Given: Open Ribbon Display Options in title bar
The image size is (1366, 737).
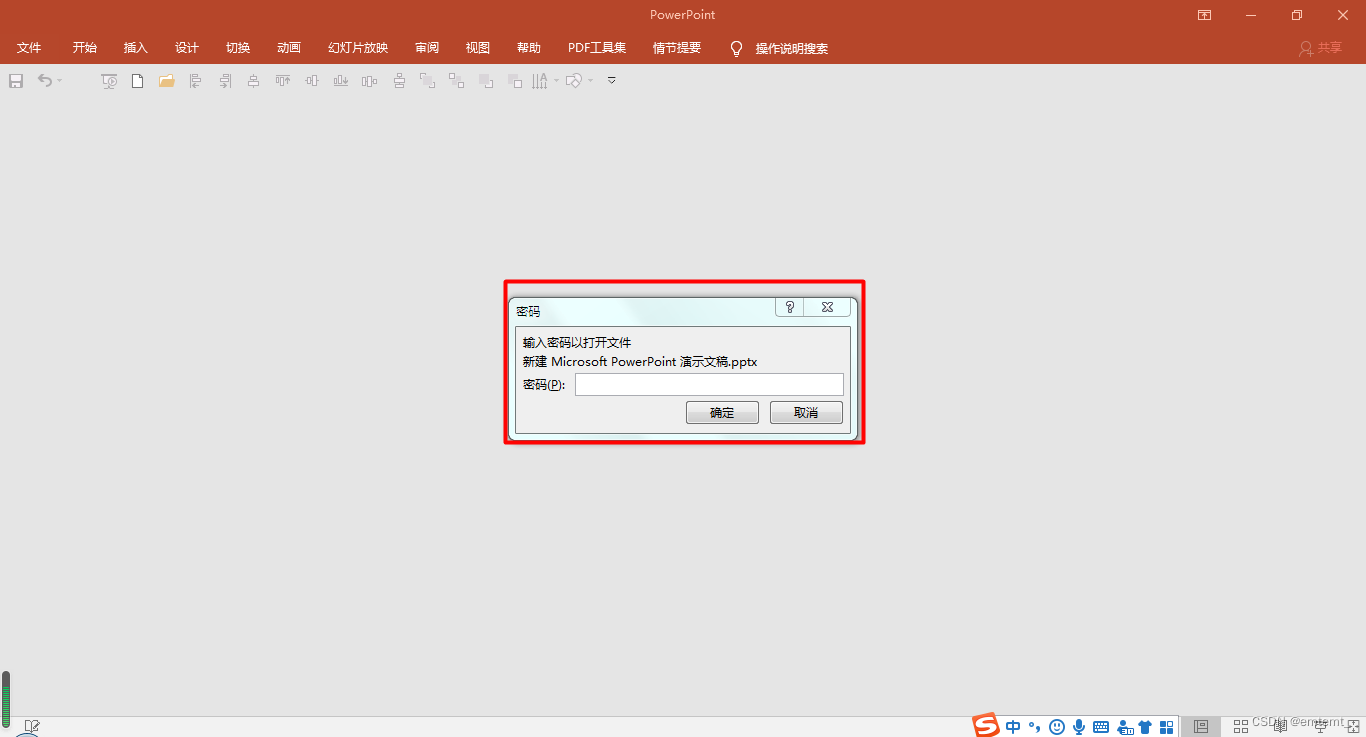Looking at the screenshot, I should (x=1205, y=15).
